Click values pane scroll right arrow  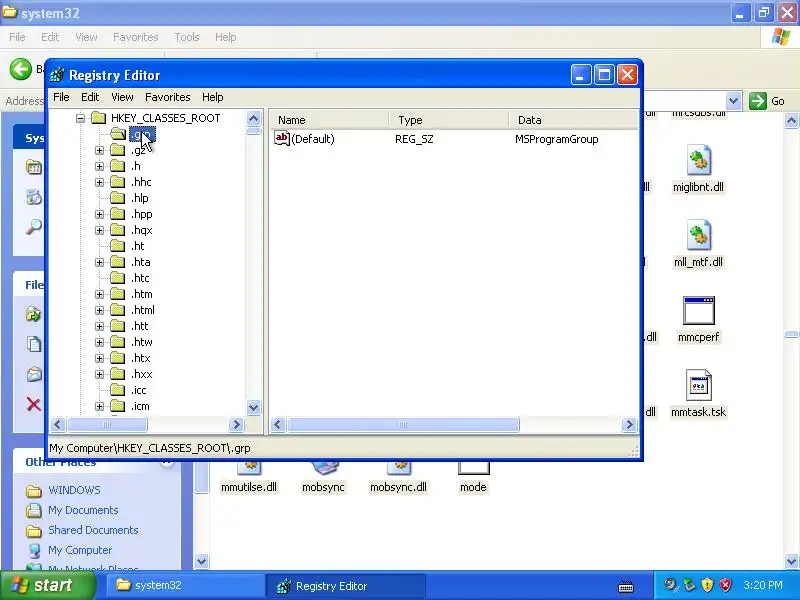point(630,424)
